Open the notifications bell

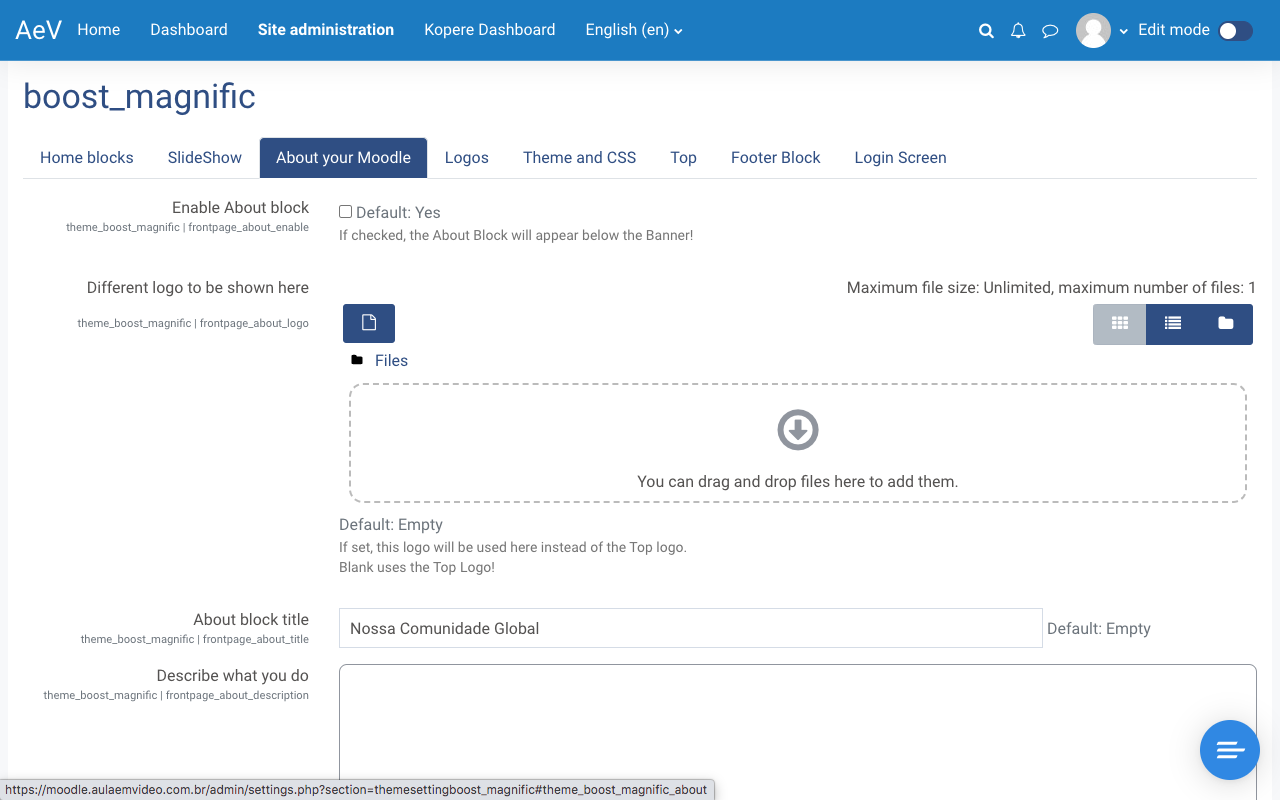click(x=1018, y=31)
